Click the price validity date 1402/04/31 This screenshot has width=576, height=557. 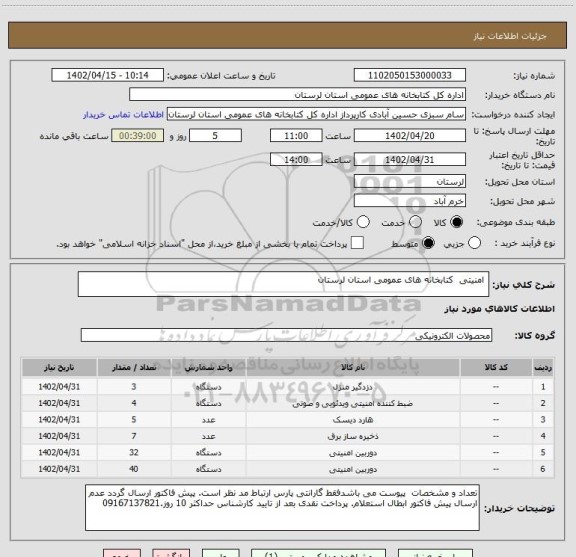(410, 159)
